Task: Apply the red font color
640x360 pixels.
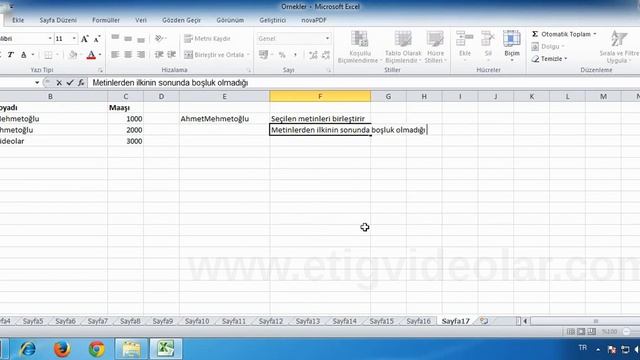Action: click(x=91, y=55)
